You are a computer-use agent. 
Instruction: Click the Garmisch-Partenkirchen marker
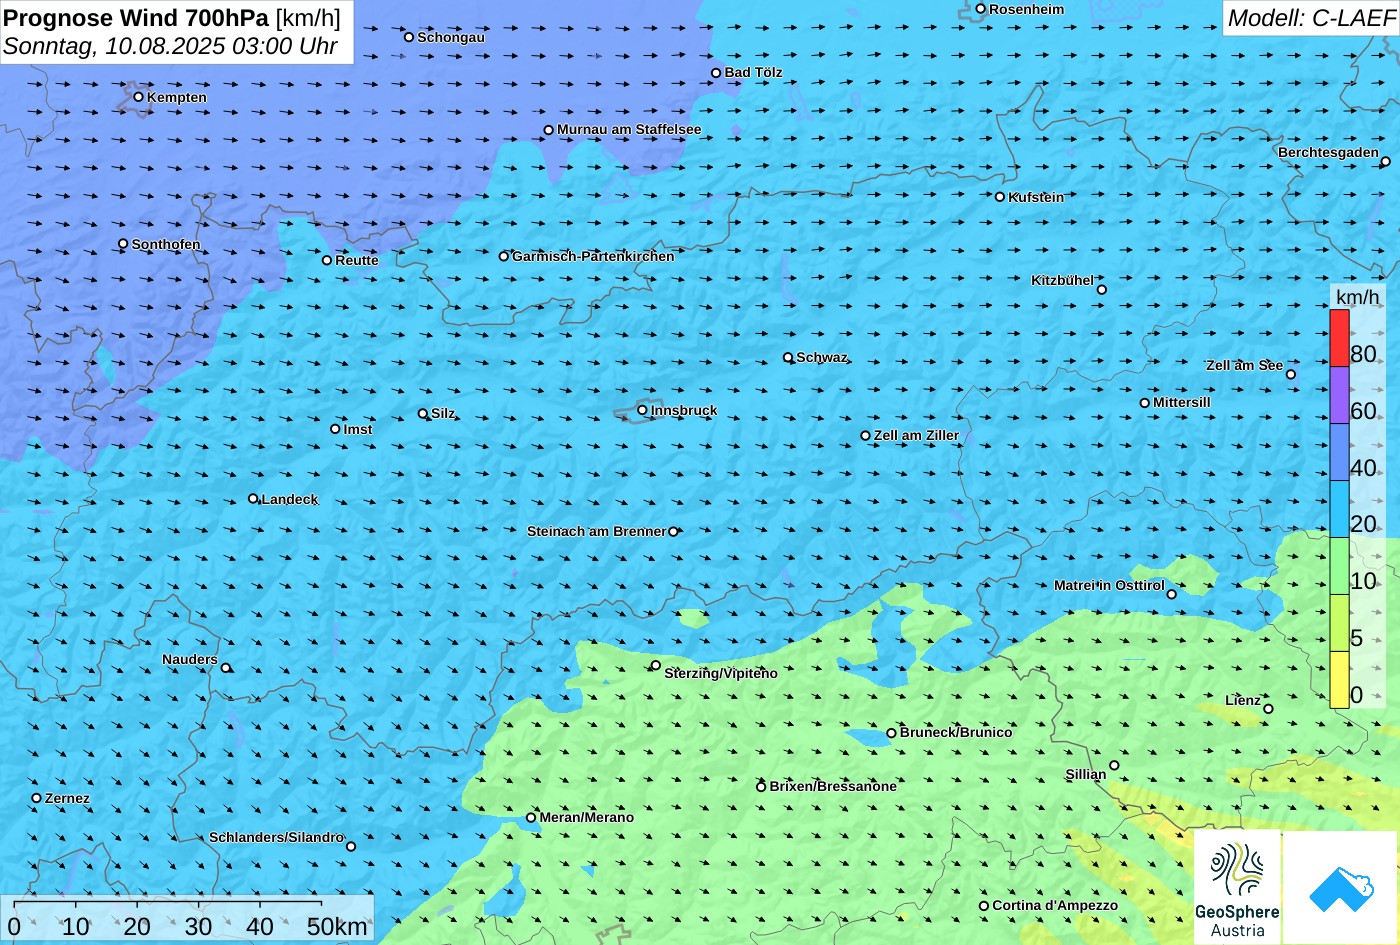click(504, 256)
